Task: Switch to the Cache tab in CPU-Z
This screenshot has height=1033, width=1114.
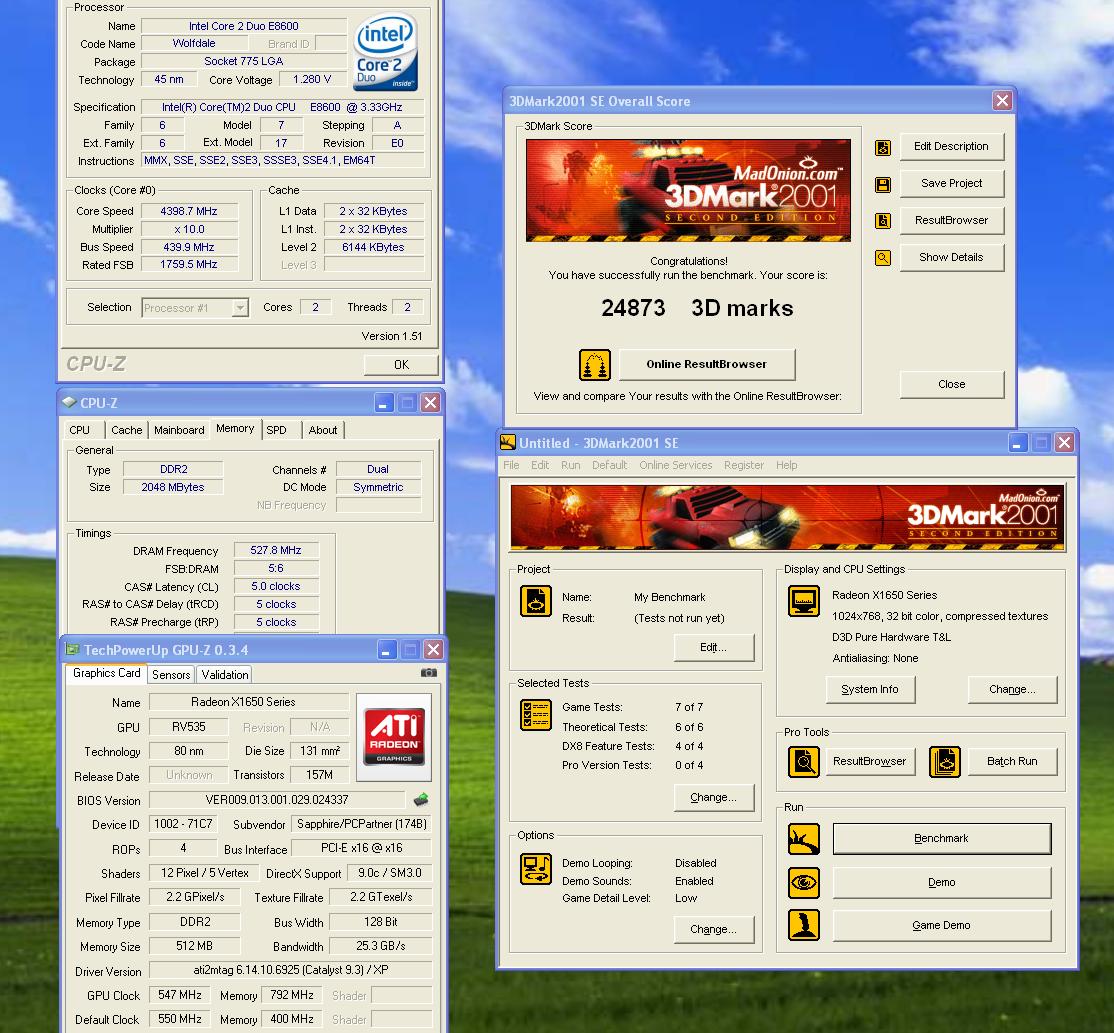Action: (126, 430)
